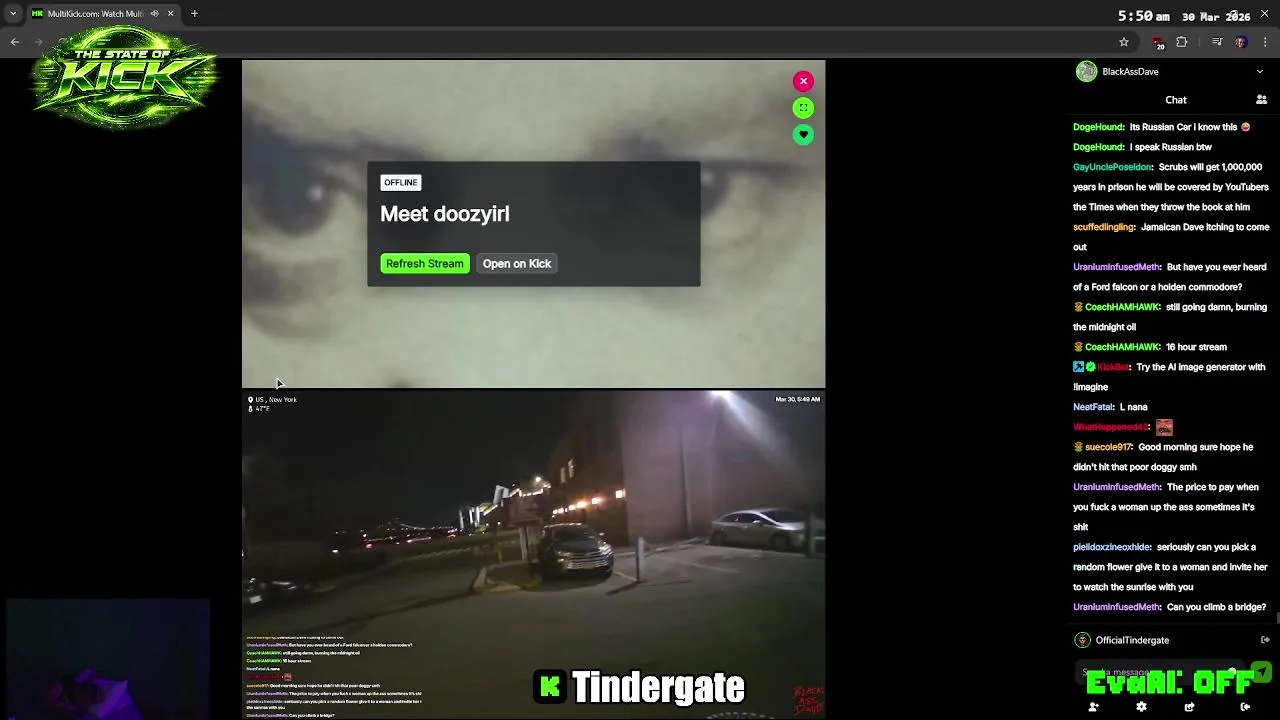The image size is (1280, 720).
Task: Mute the MultiKick tab audio icon
Action: click(154, 14)
